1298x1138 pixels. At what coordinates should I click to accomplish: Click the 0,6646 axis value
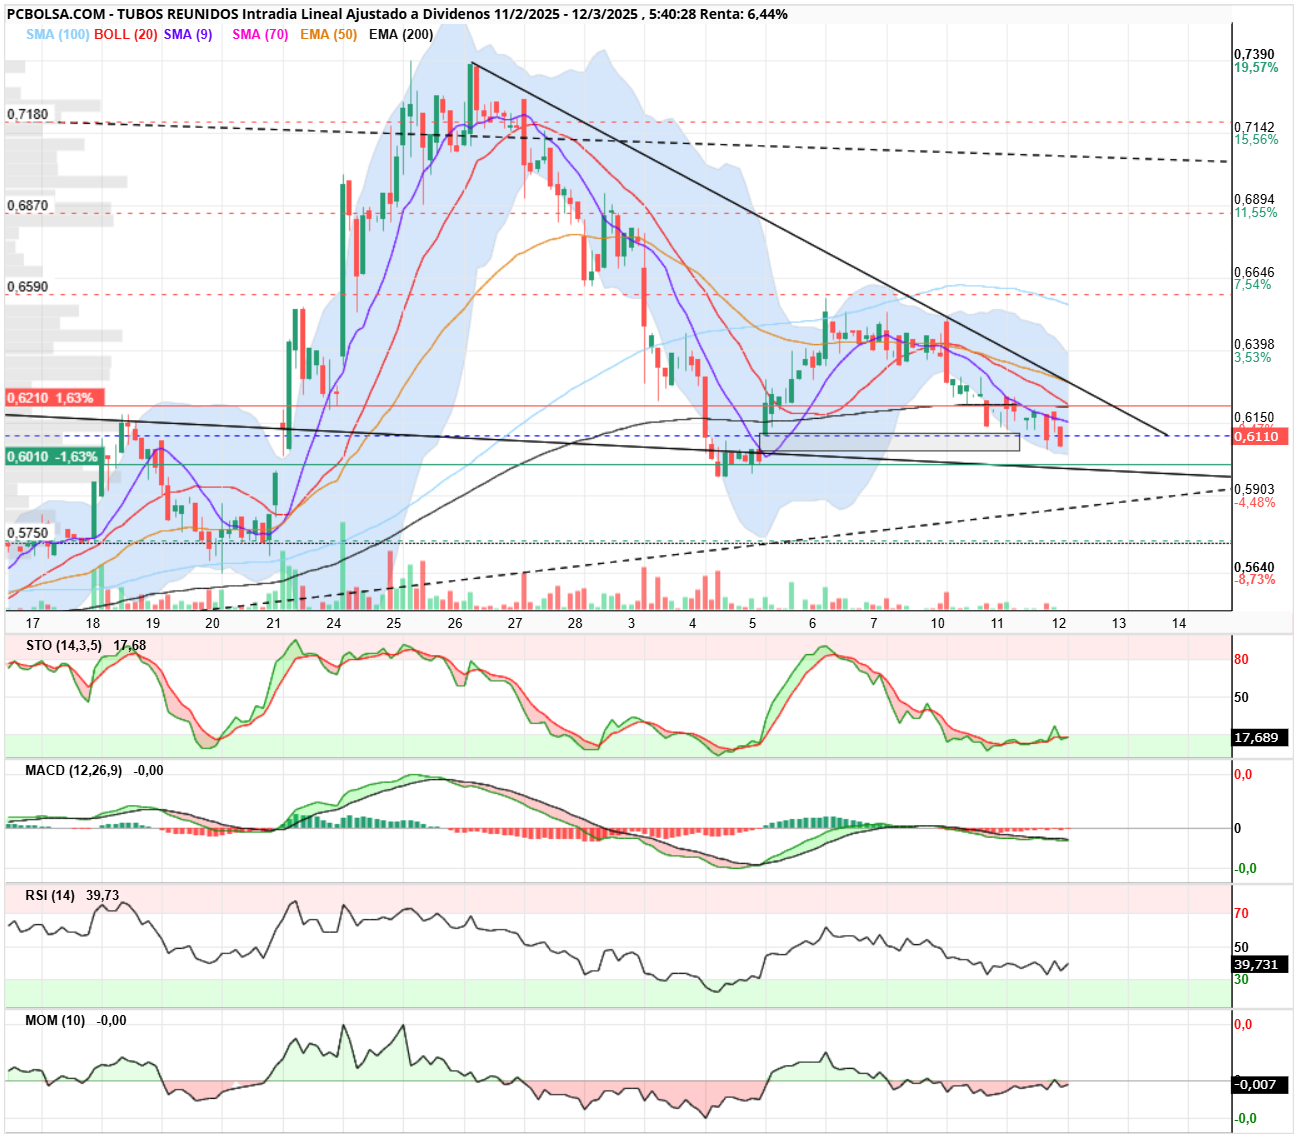pos(1254,272)
